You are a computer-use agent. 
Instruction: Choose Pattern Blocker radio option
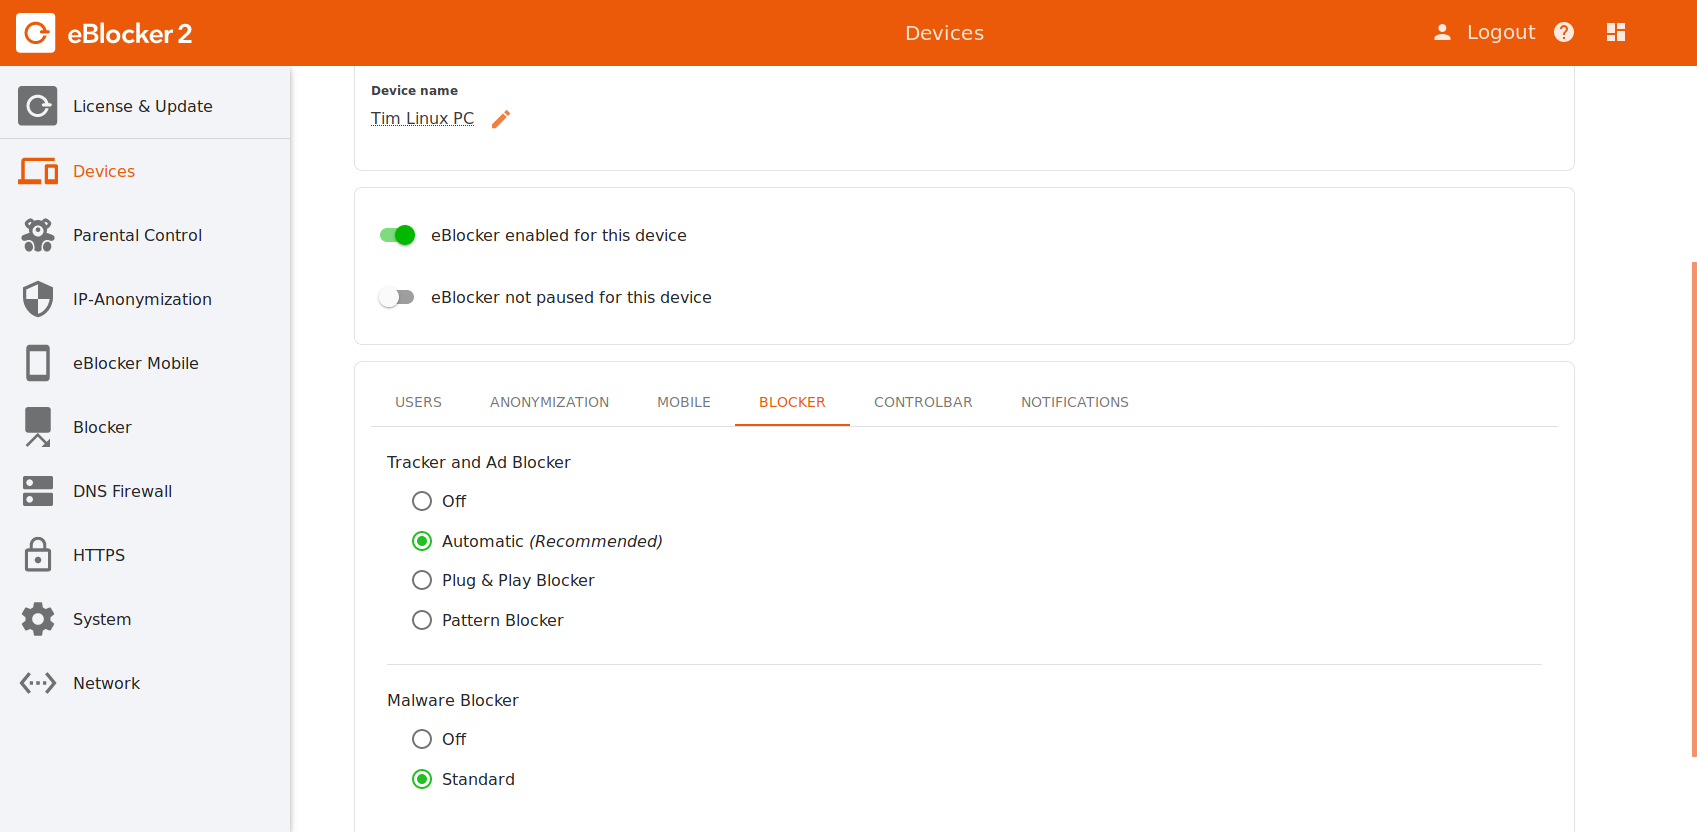coord(422,620)
